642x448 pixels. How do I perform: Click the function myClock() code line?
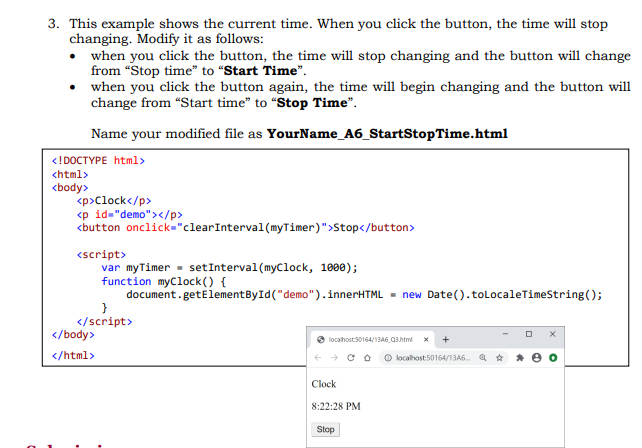click(x=163, y=282)
